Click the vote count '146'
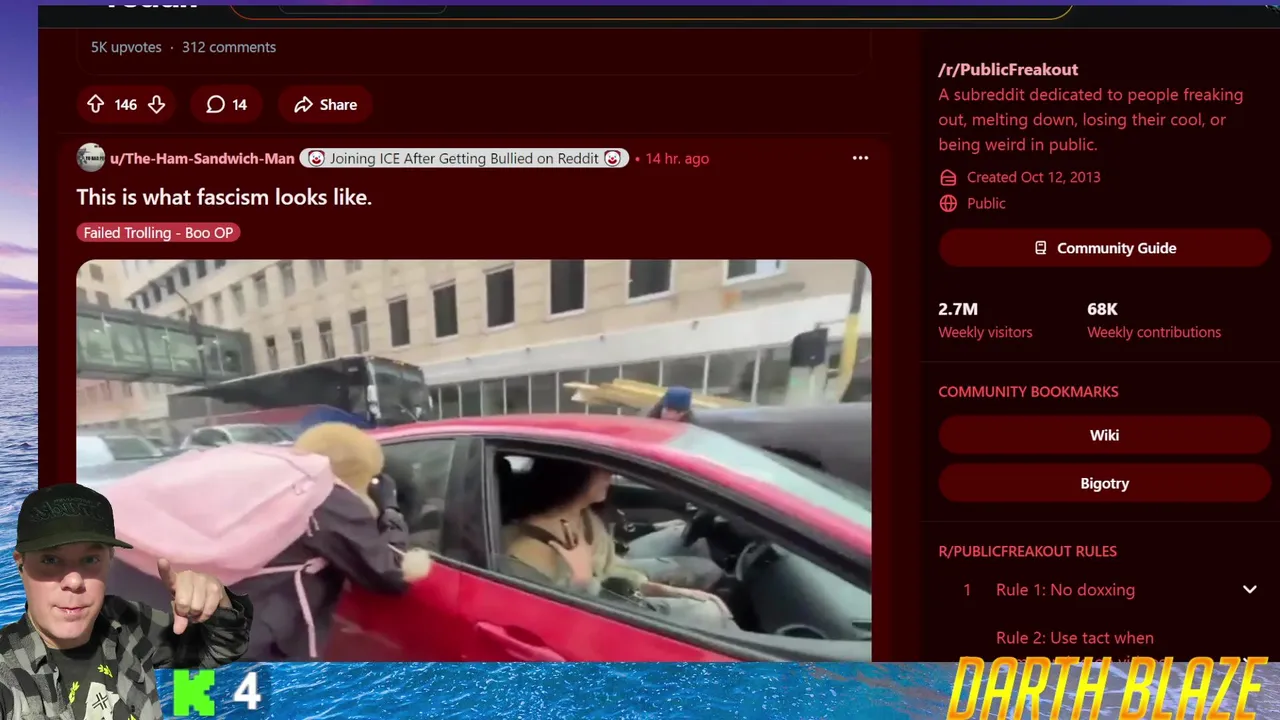 pyautogui.click(x=125, y=104)
